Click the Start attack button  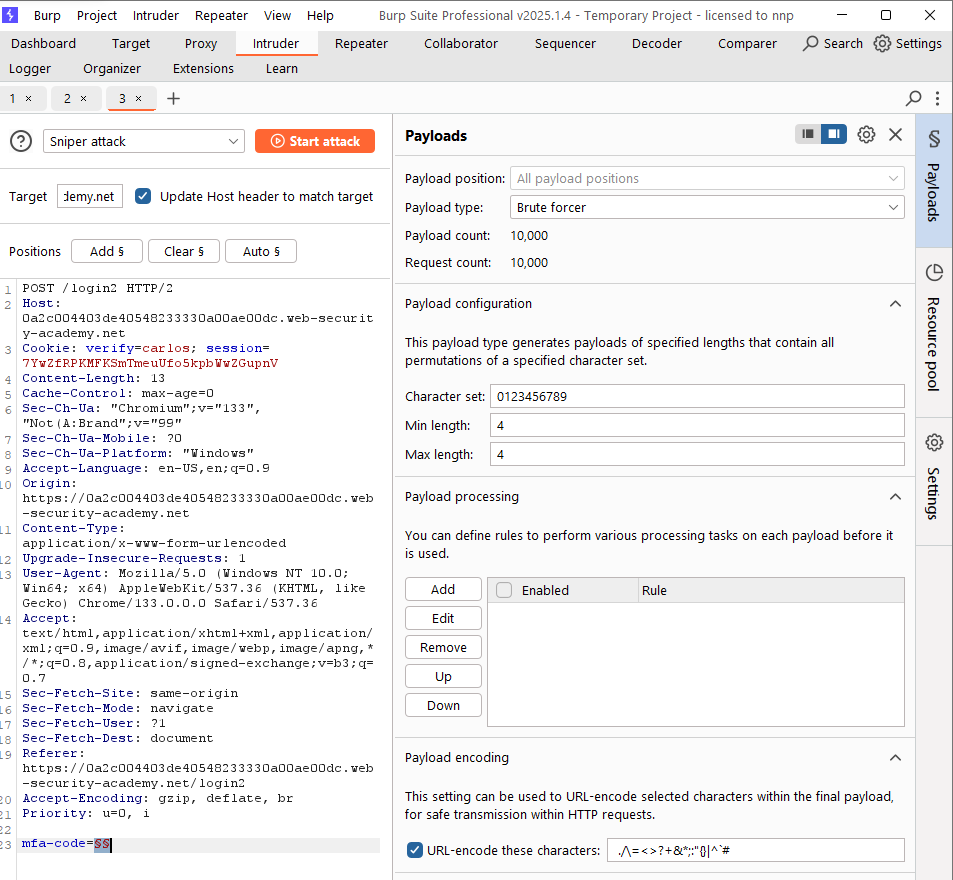point(315,141)
